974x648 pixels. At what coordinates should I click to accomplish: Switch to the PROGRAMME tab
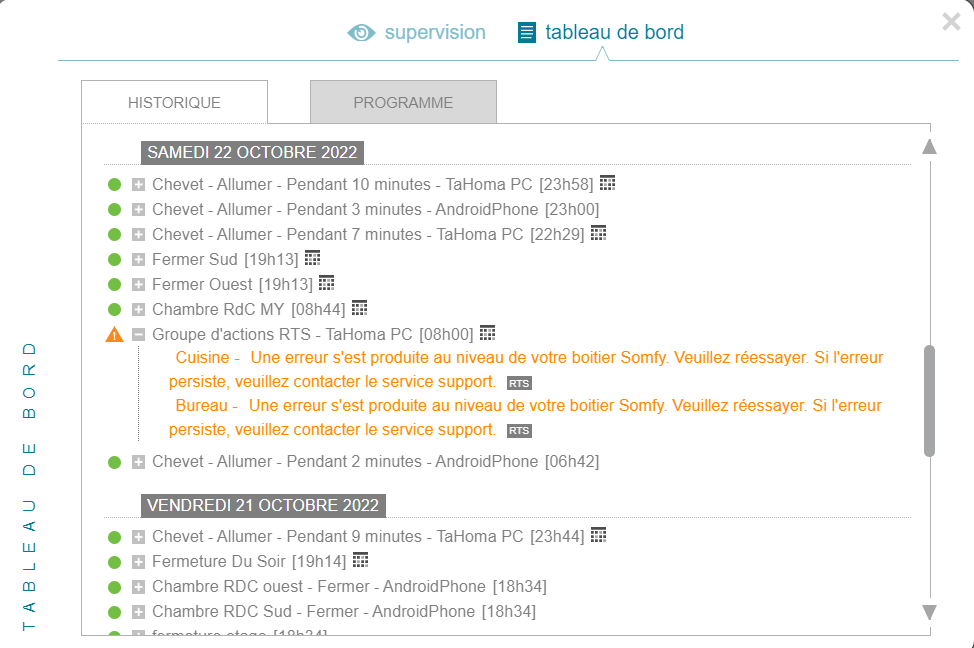click(403, 103)
